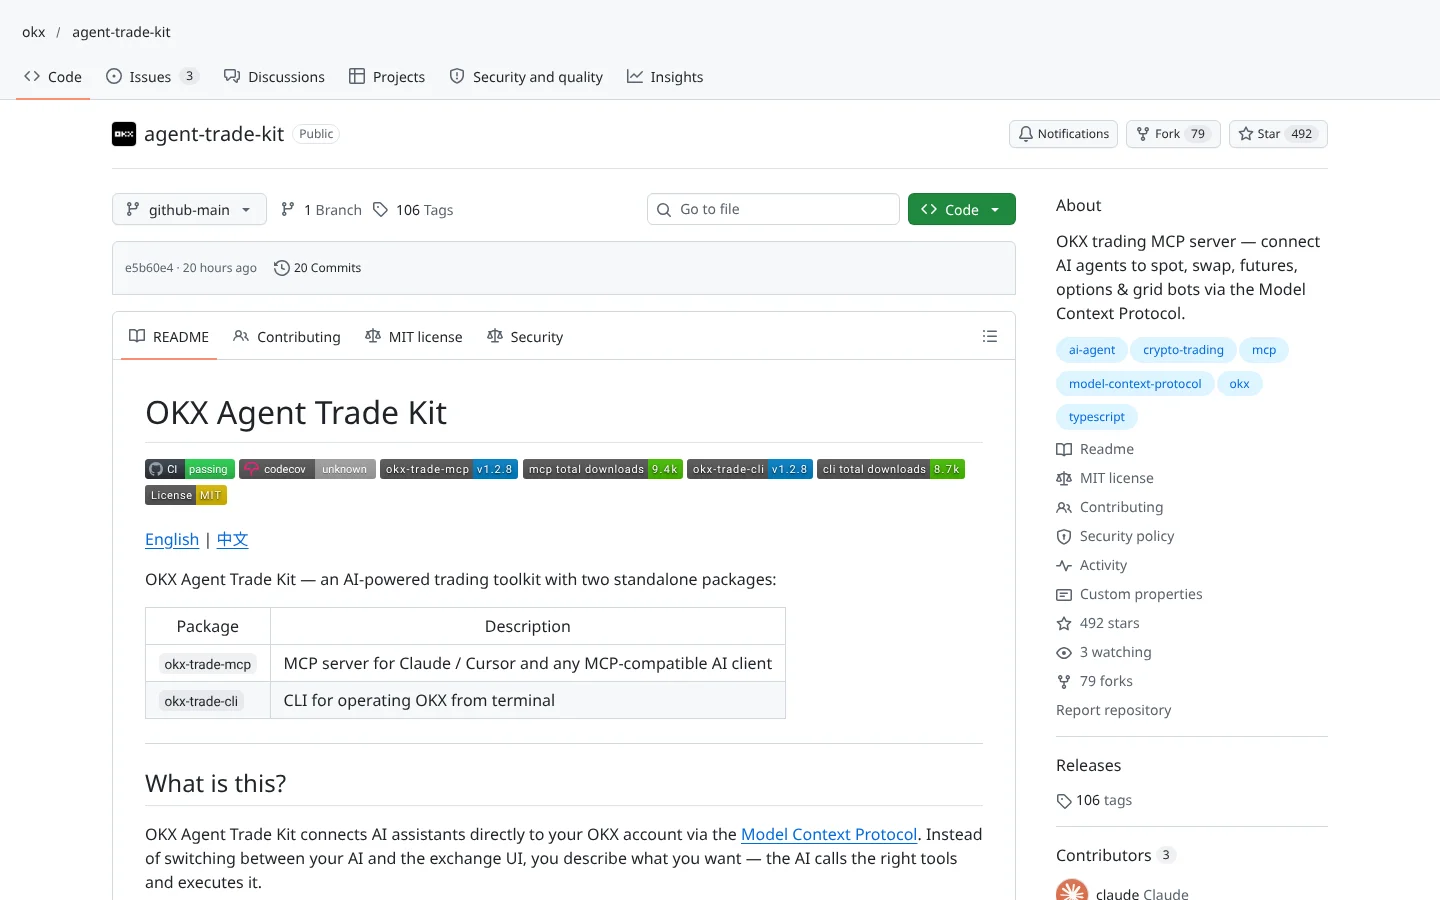Open the Security file tab
This screenshot has height=900, width=1440.
pos(525,337)
